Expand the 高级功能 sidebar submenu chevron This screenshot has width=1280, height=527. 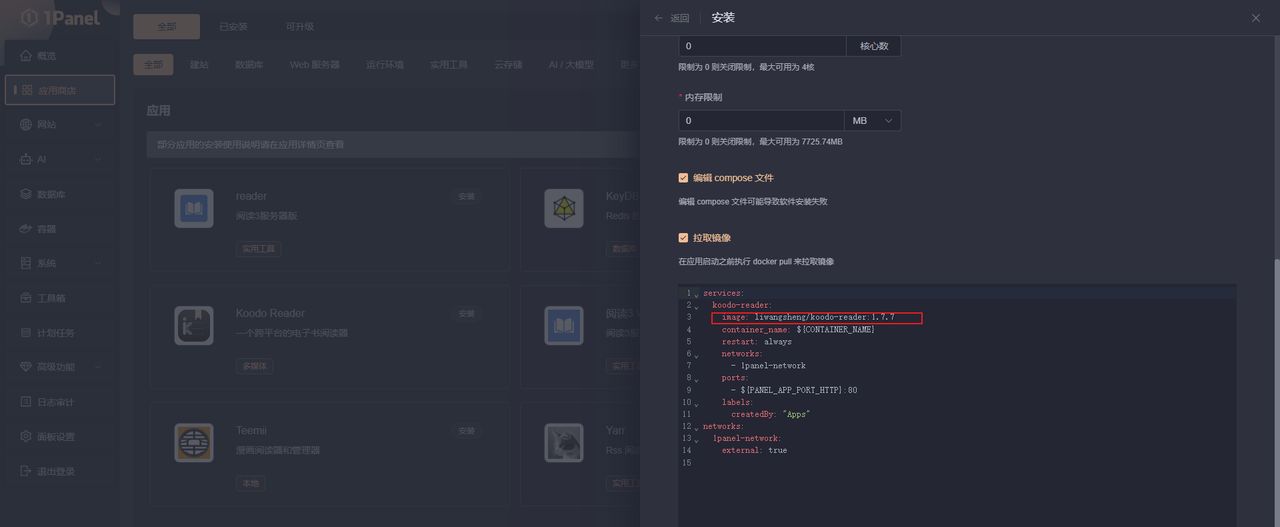(x=98, y=367)
